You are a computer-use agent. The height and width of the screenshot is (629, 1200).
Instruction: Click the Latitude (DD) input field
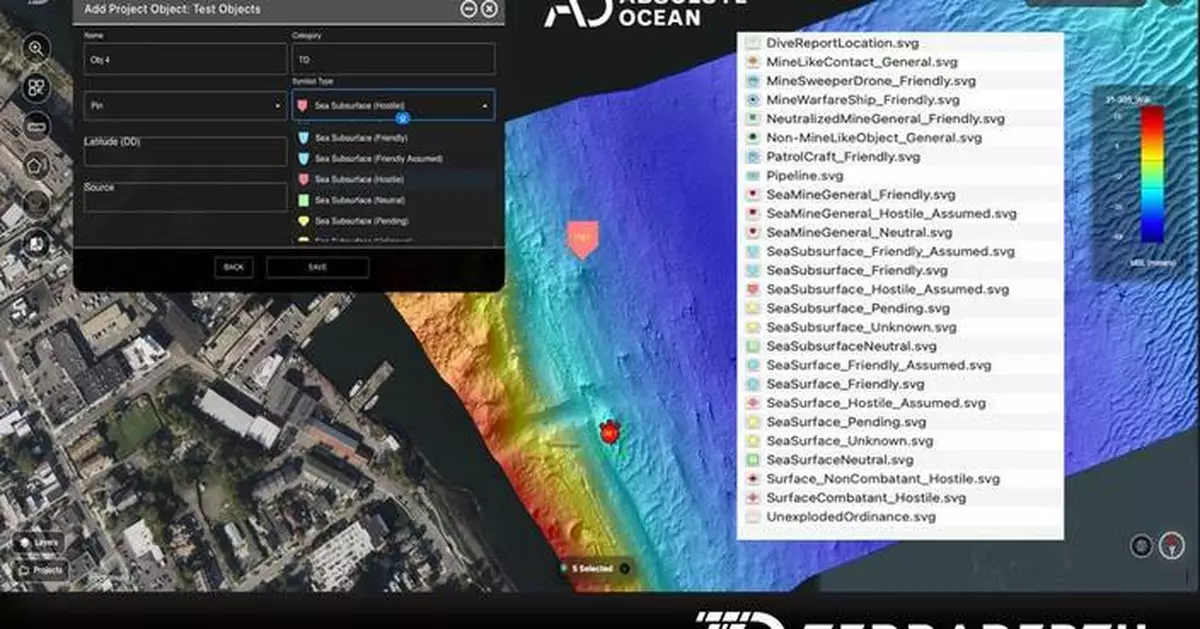click(185, 152)
